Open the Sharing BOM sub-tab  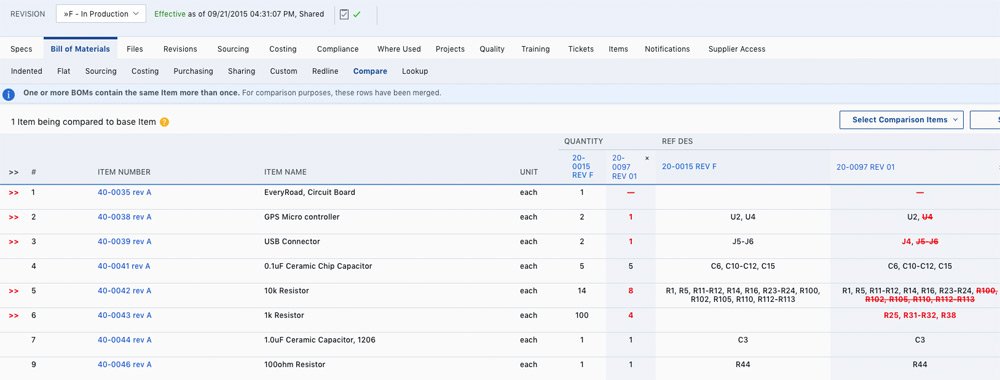(241, 71)
